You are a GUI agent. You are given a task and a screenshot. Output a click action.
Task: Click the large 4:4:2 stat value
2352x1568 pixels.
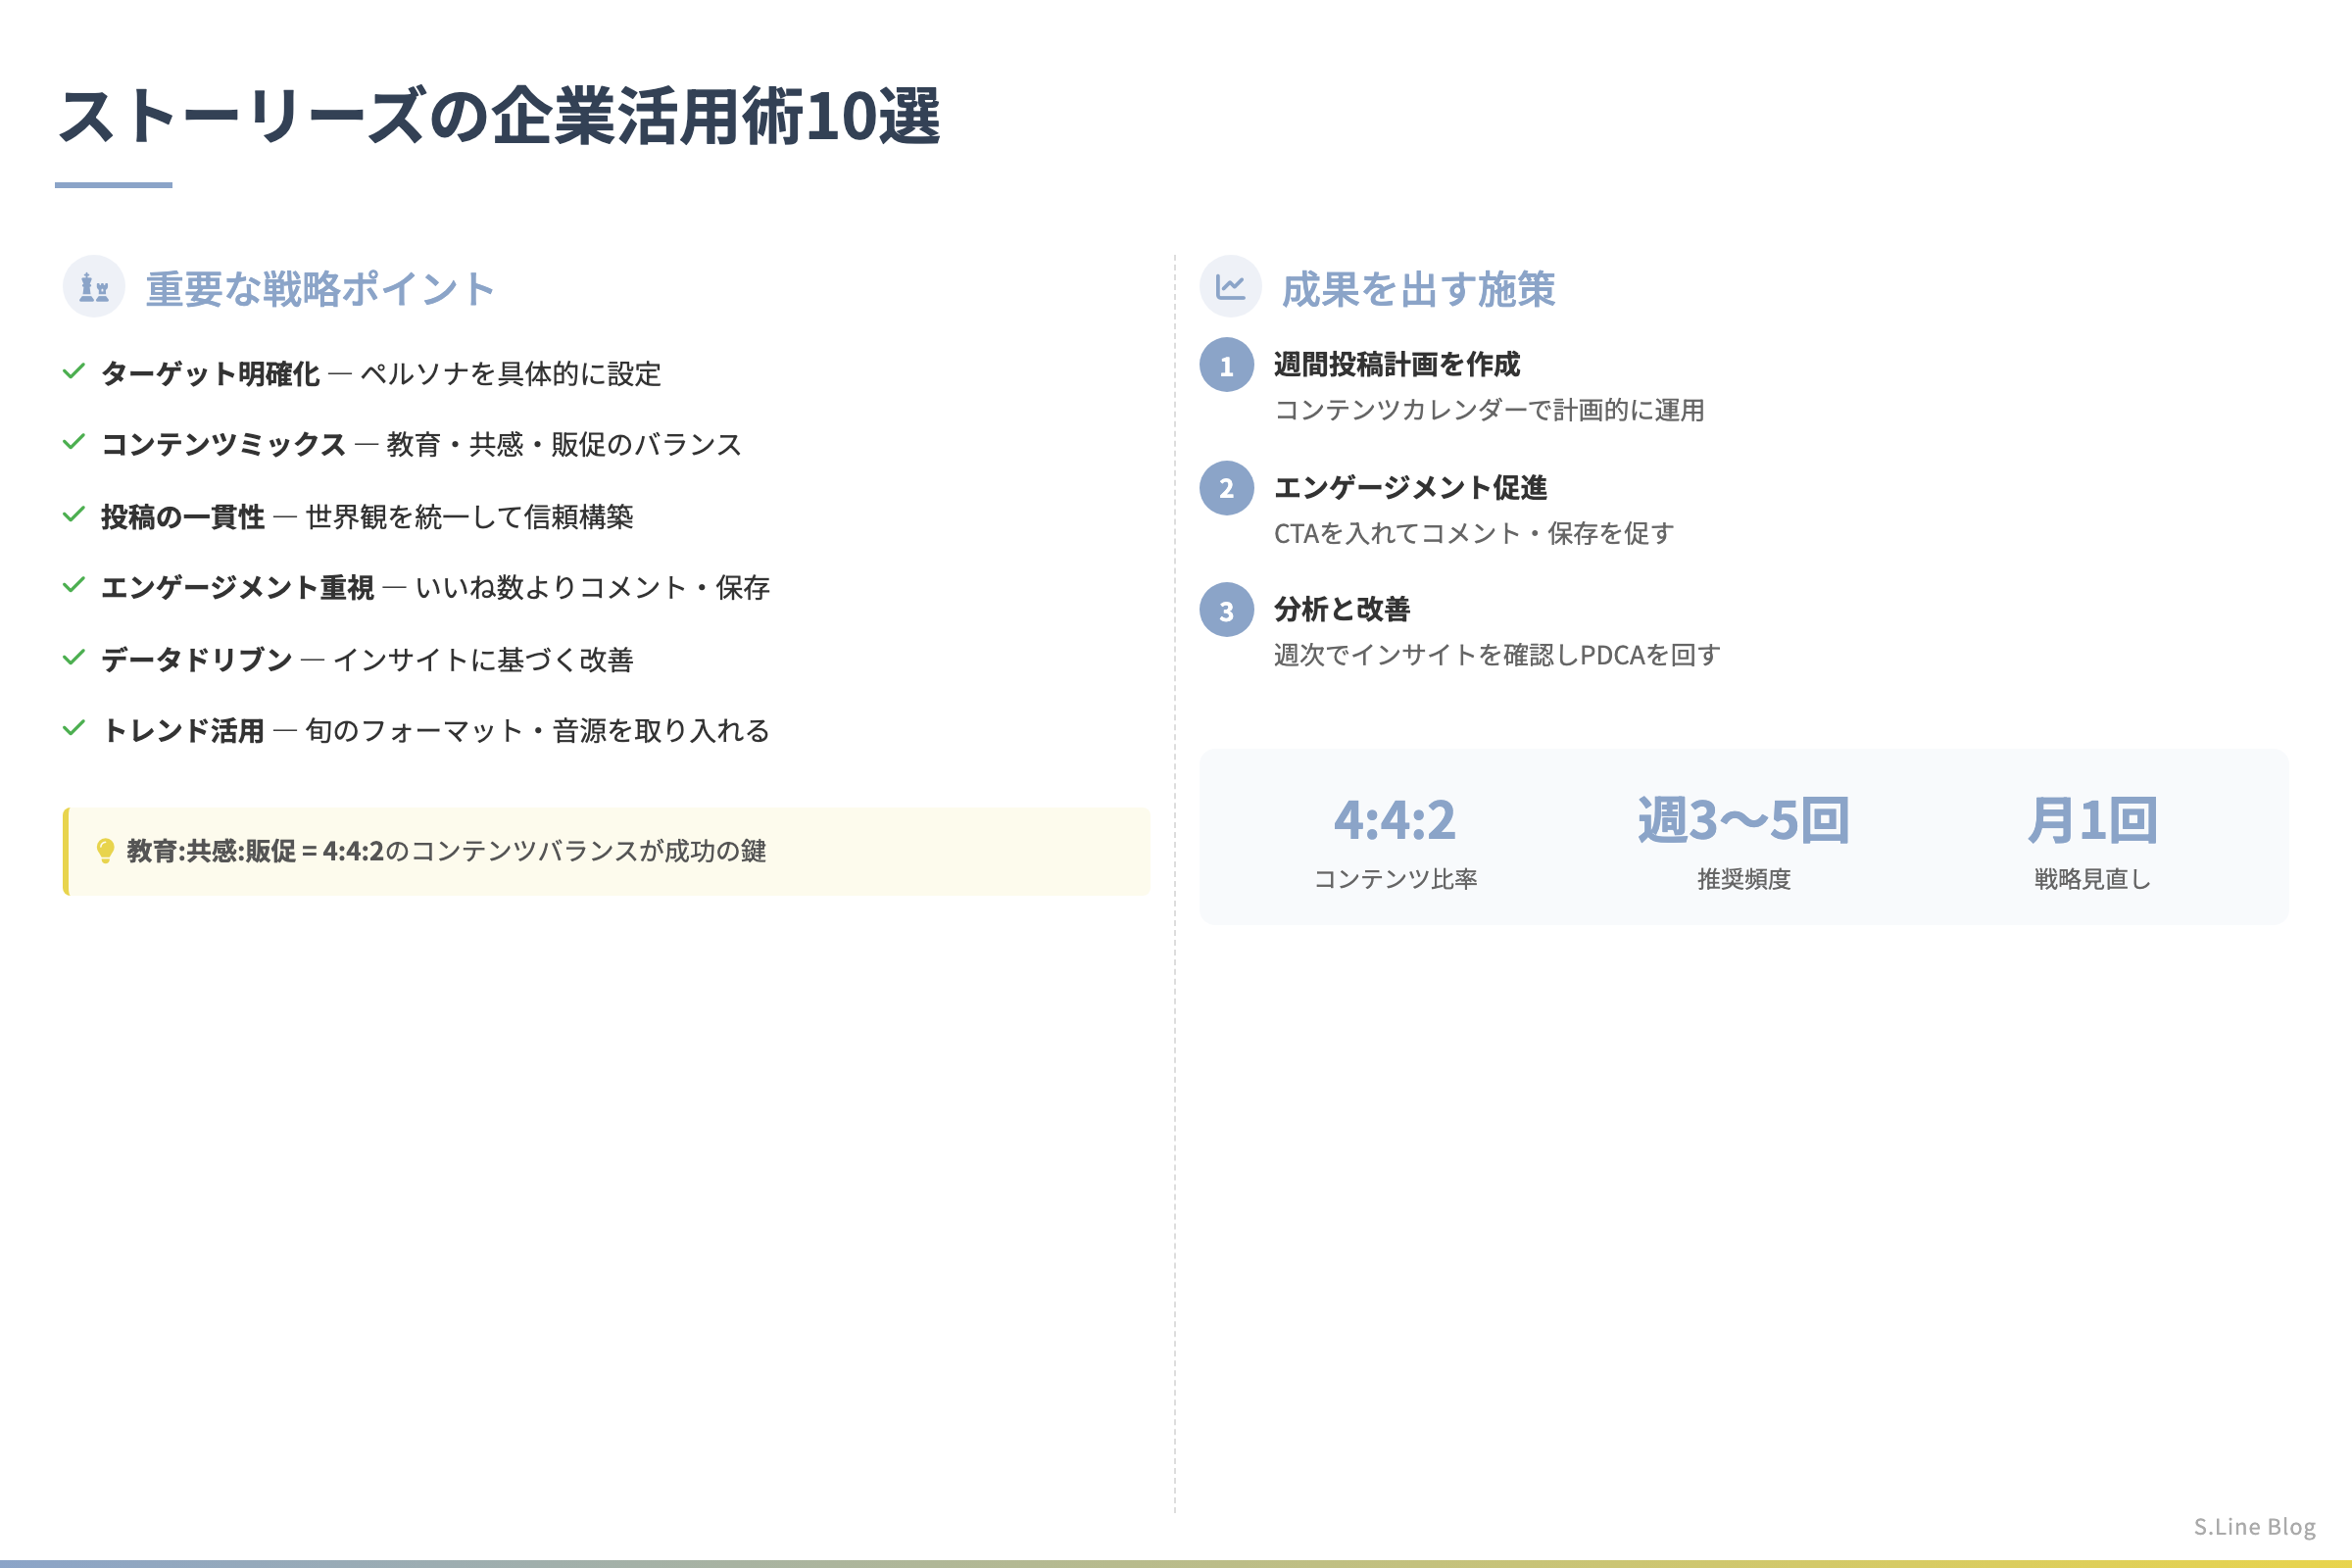(x=1395, y=820)
